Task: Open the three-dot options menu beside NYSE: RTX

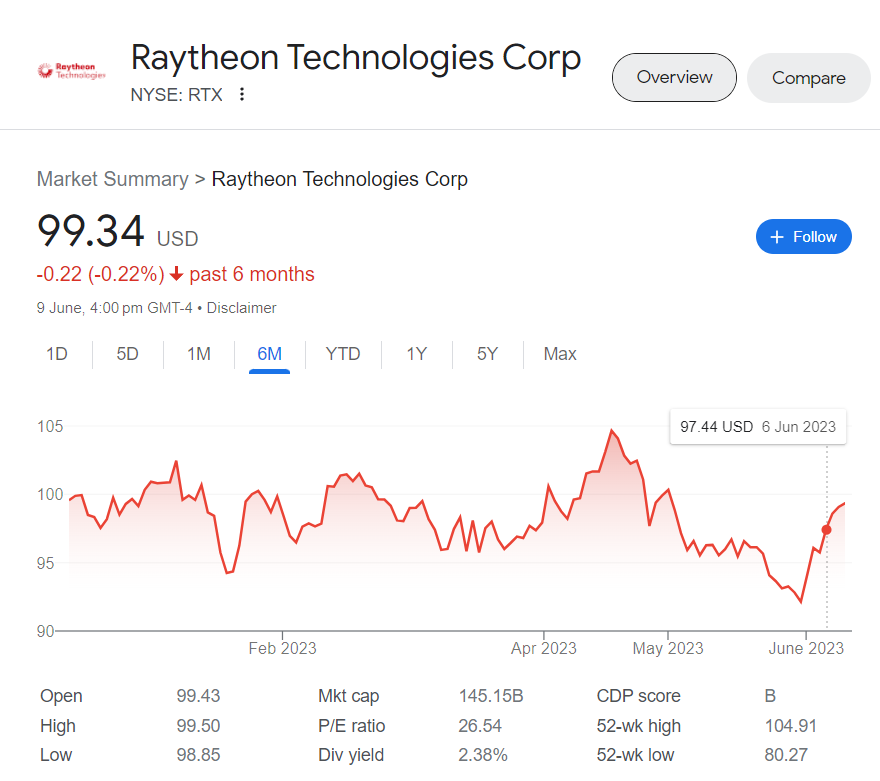Action: click(x=242, y=94)
